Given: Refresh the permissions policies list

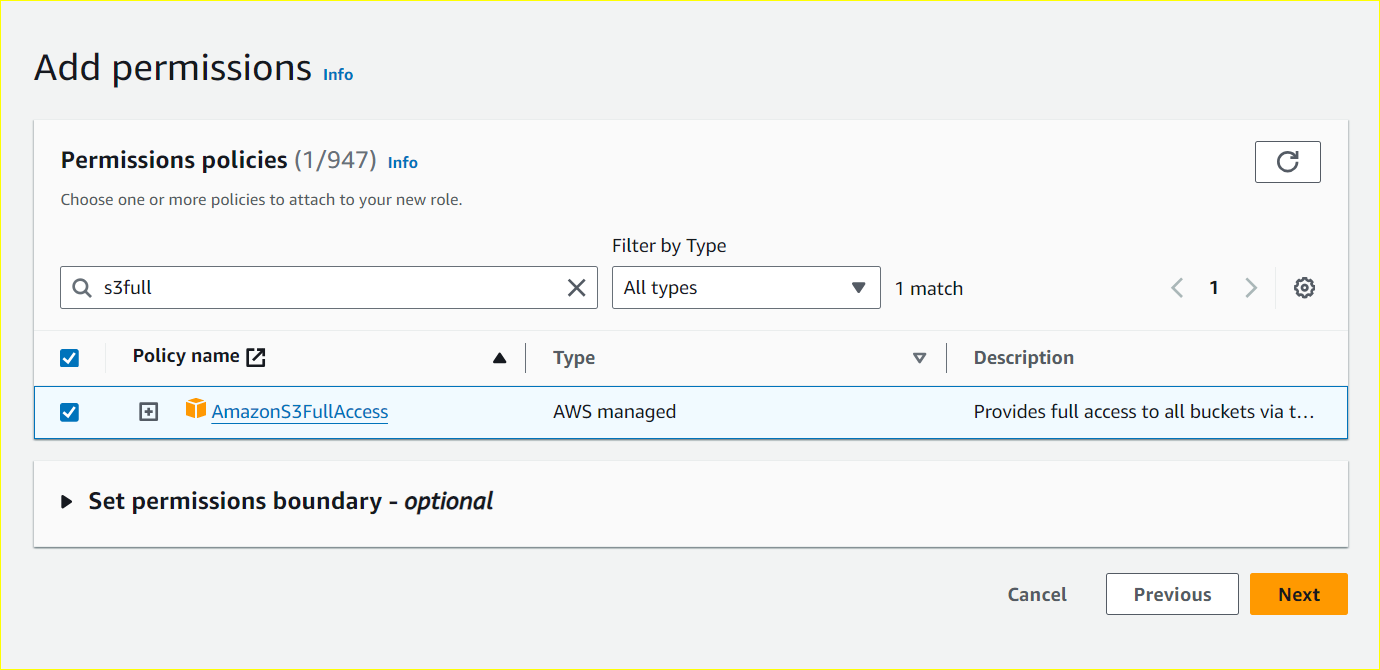Looking at the screenshot, I should pos(1287,161).
